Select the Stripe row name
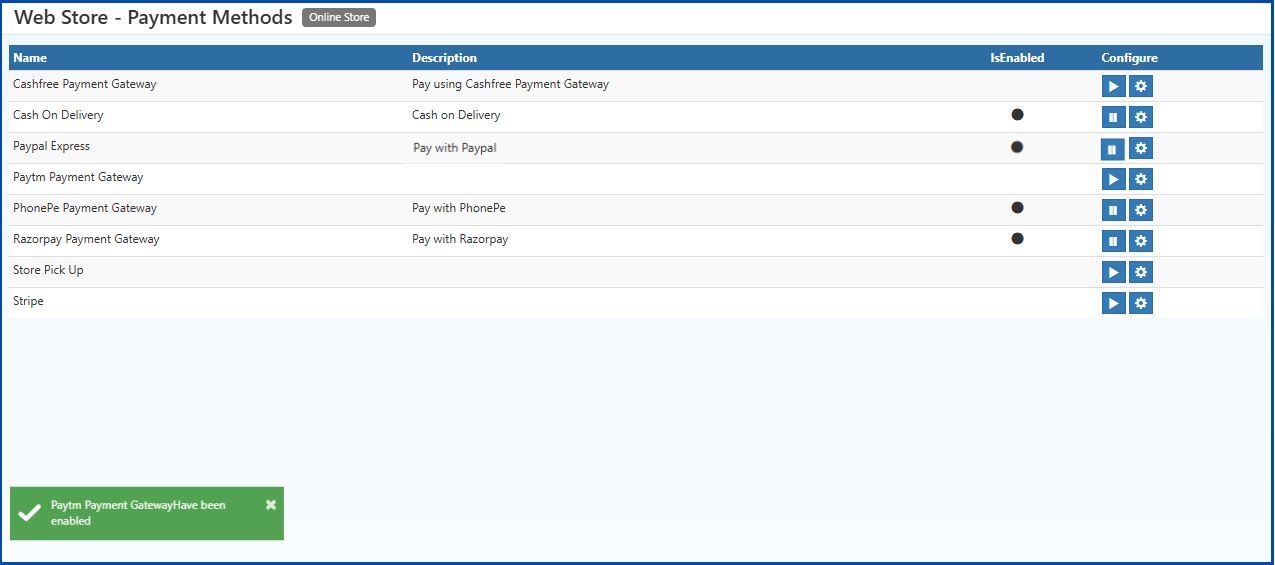The image size is (1275, 565). (28, 301)
